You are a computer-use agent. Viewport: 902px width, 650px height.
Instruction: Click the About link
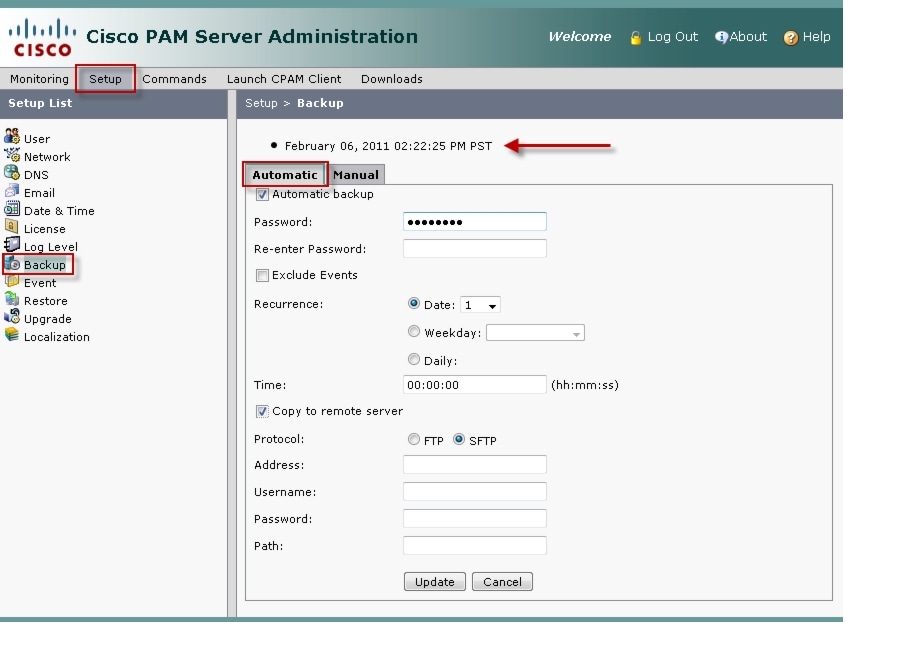tap(748, 37)
